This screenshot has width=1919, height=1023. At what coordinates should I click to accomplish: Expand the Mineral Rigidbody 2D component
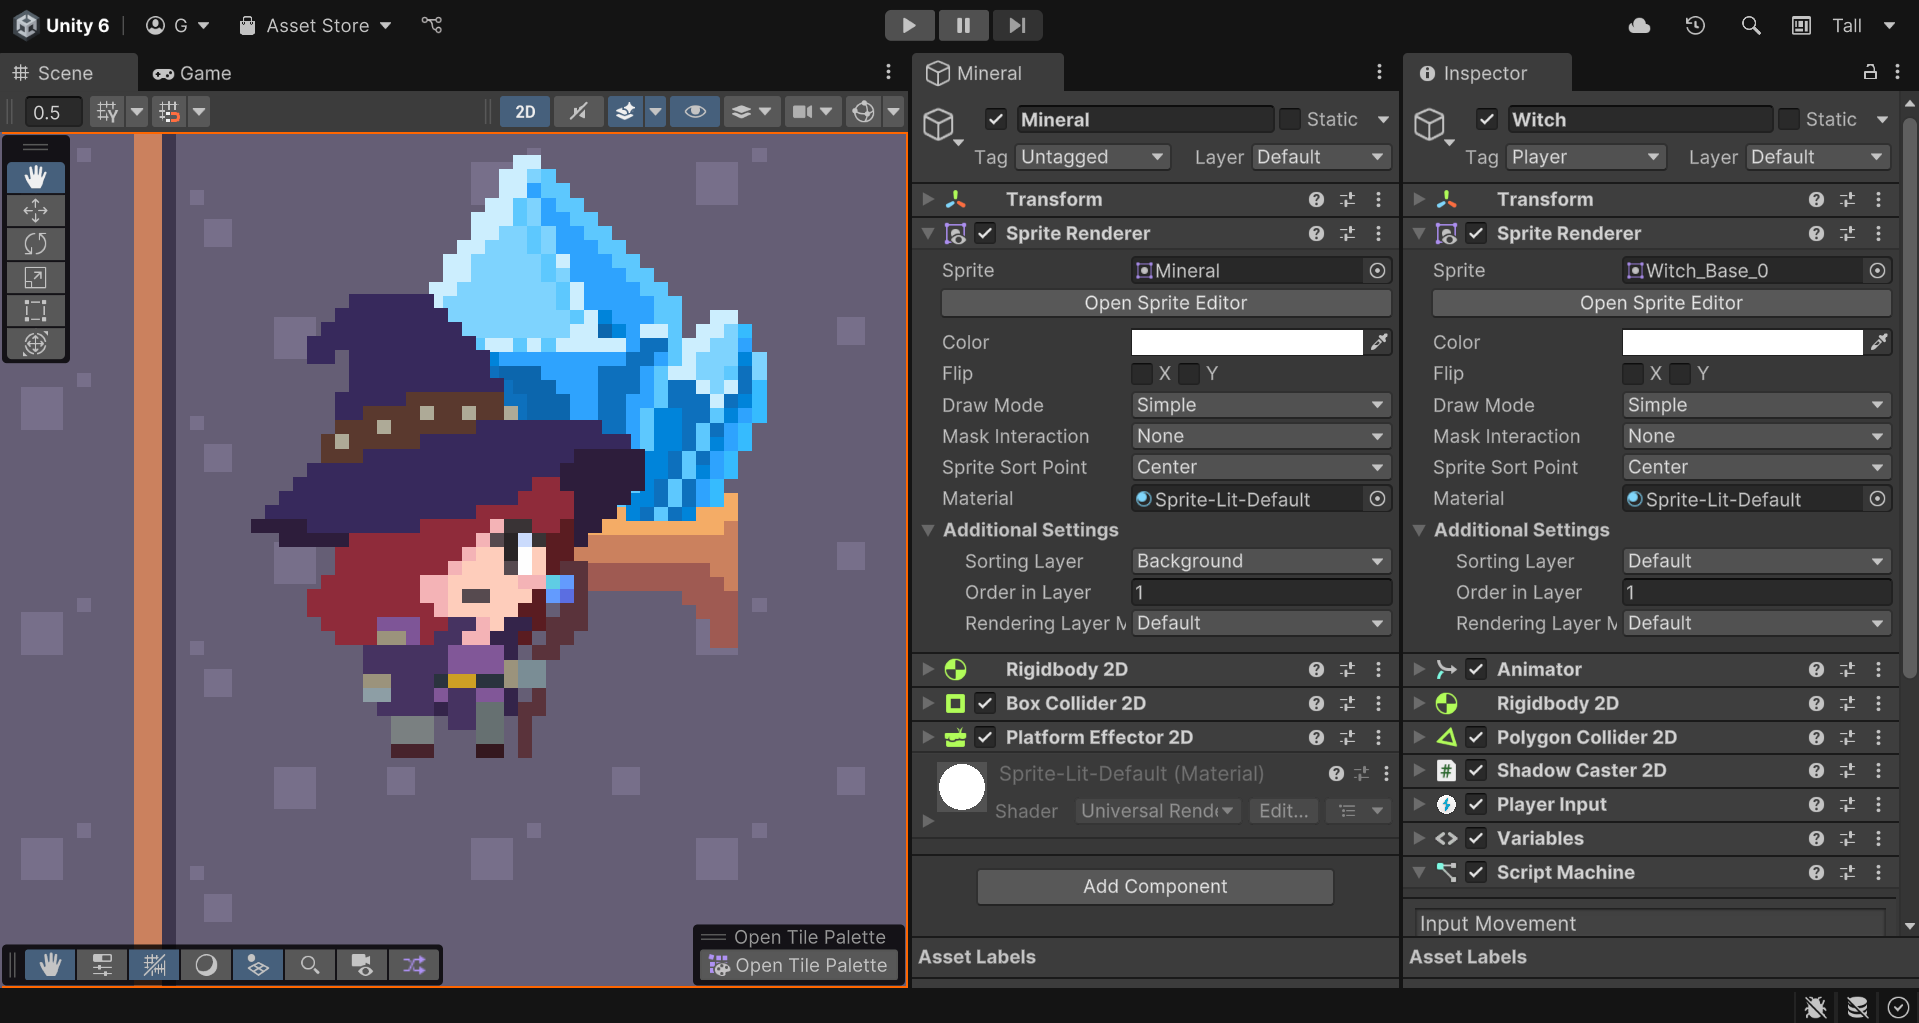click(928, 669)
